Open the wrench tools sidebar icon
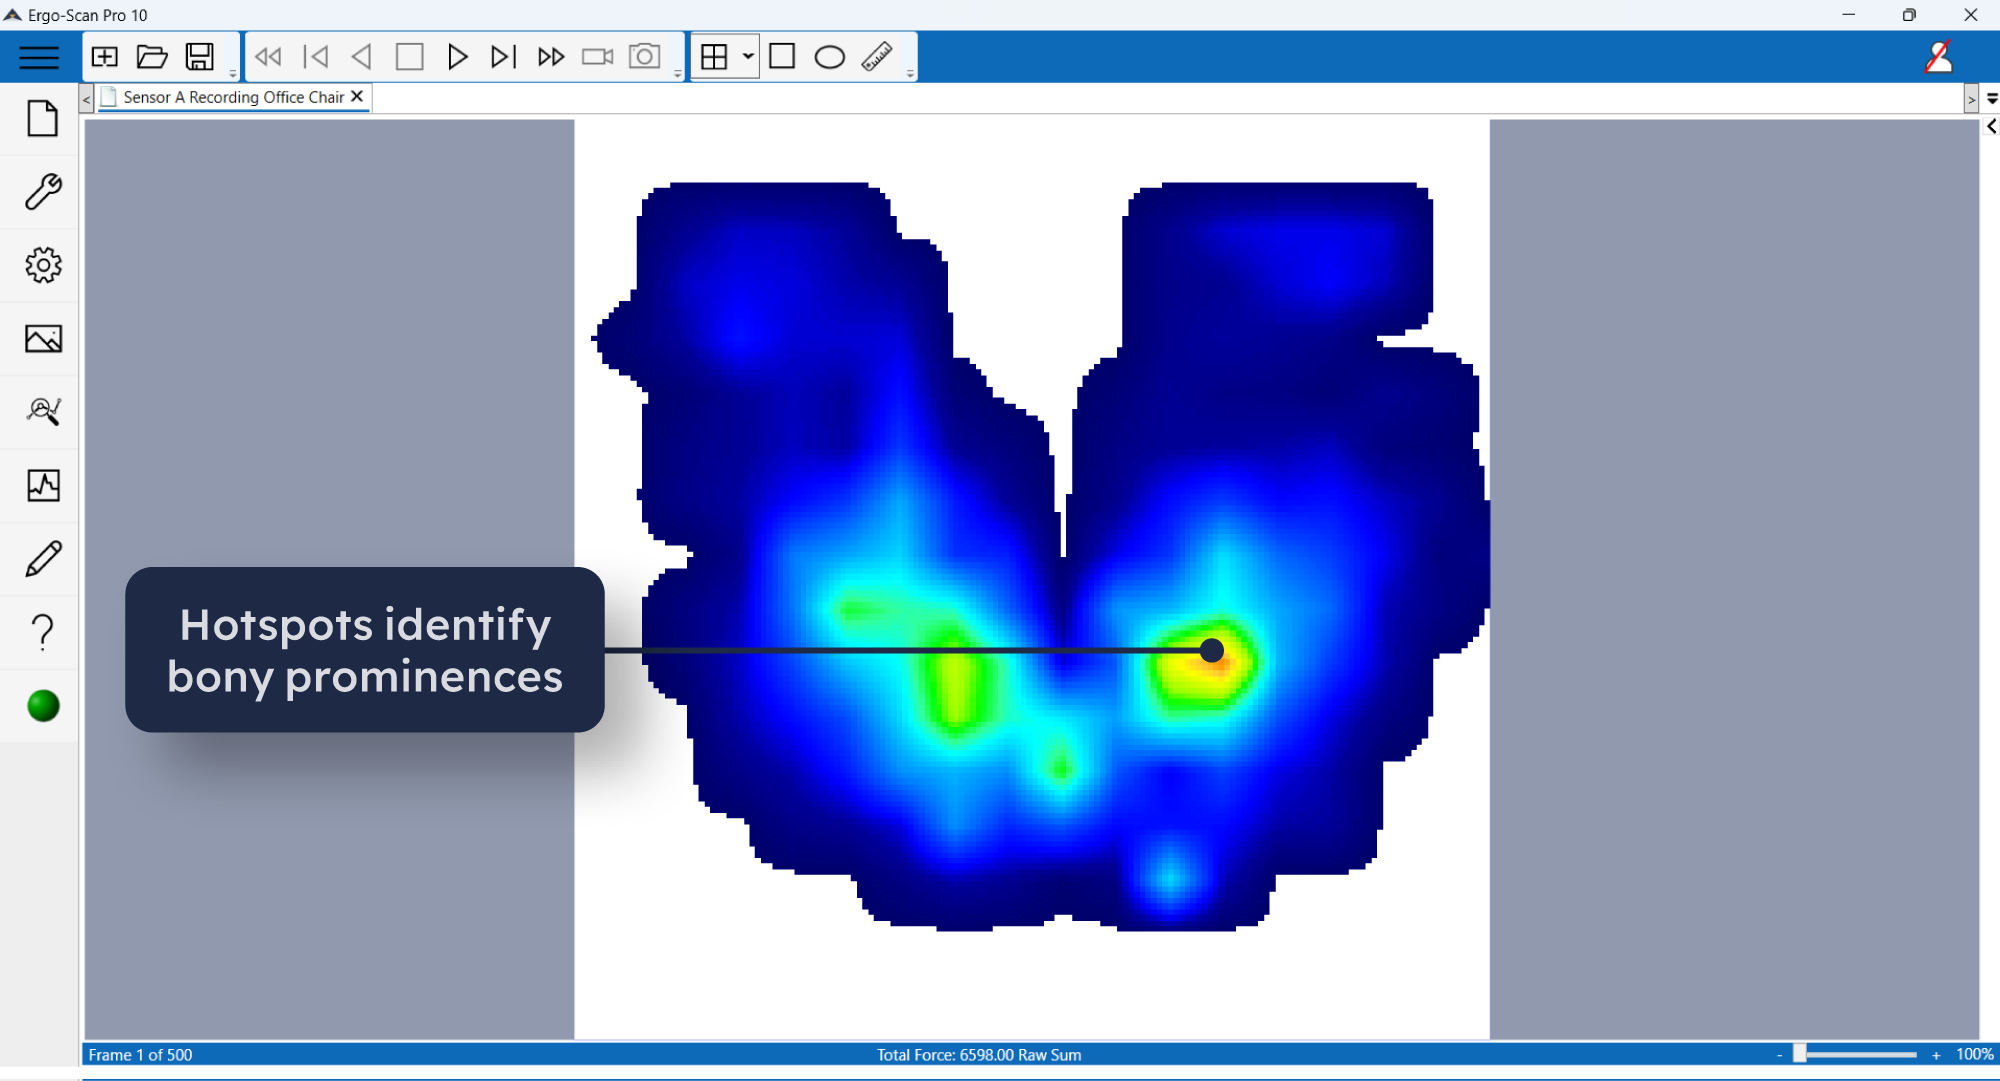Image resolution: width=2000 pixels, height=1081 pixels. point(43,191)
